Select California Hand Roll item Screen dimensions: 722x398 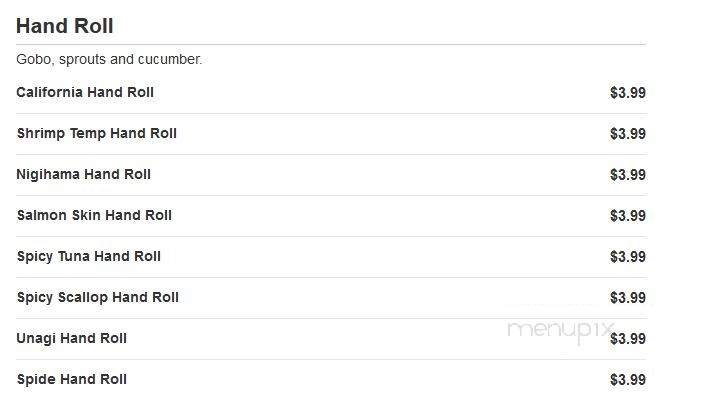(85, 92)
